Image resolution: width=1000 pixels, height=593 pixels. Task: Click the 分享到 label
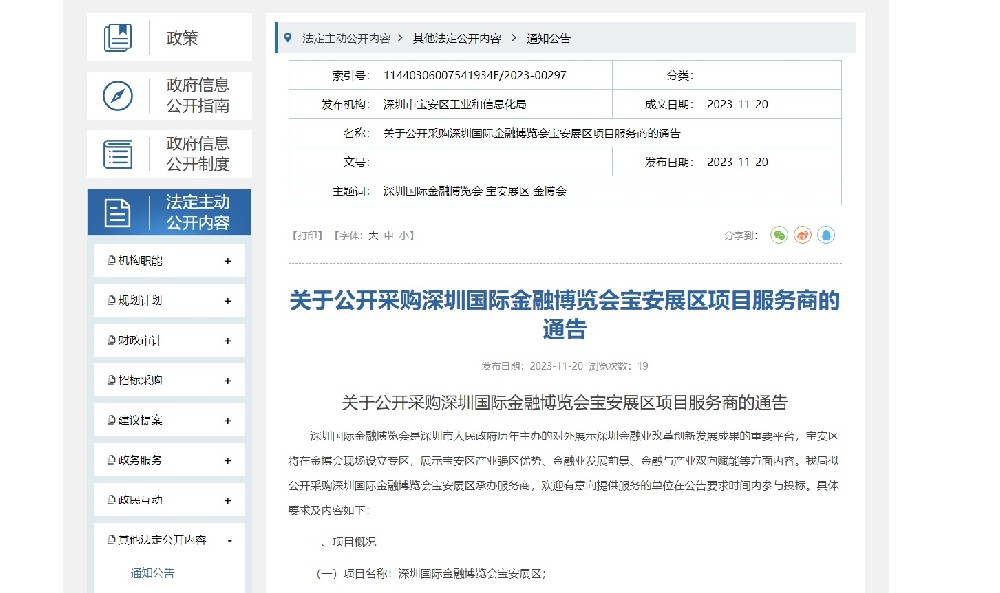tap(741, 235)
